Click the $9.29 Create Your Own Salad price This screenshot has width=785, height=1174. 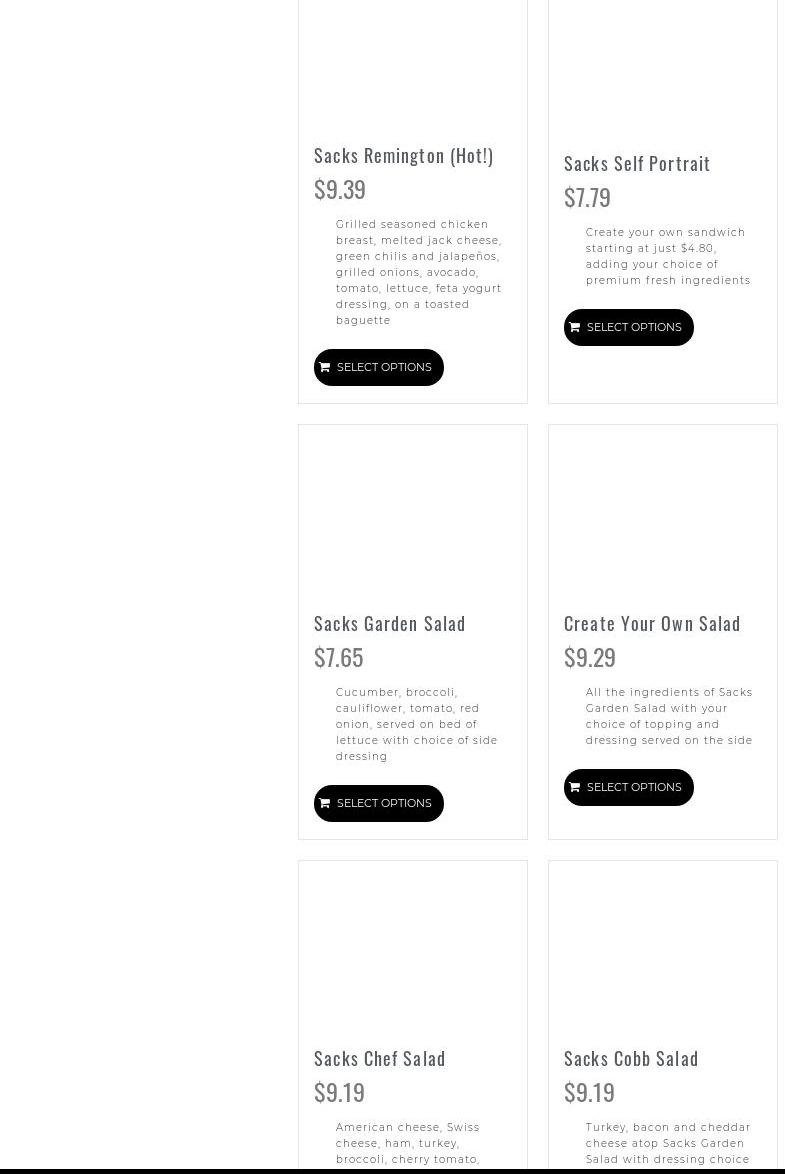click(x=590, y=657)
